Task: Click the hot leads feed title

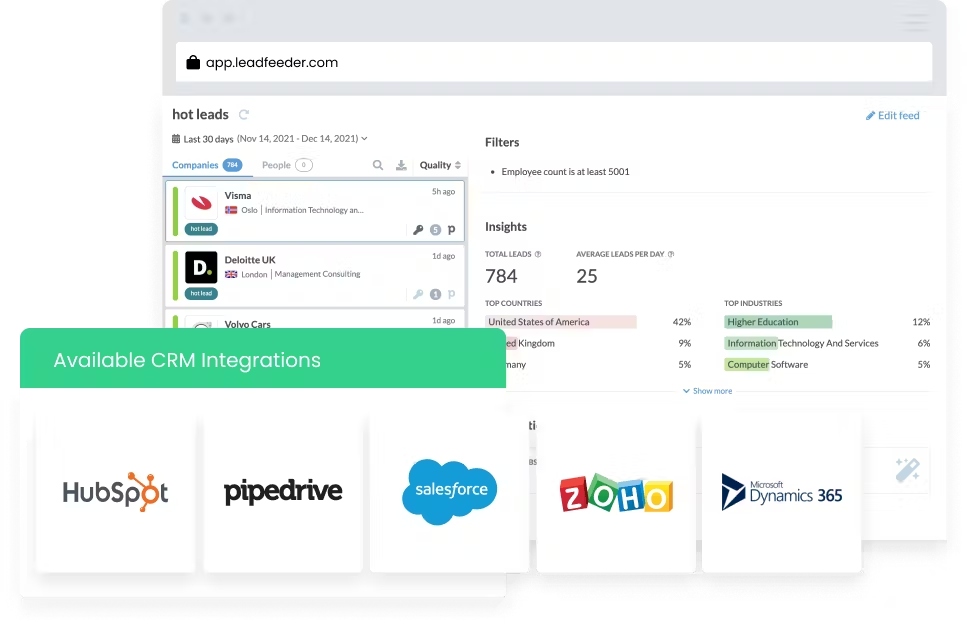Action: [x=200, y=114]
